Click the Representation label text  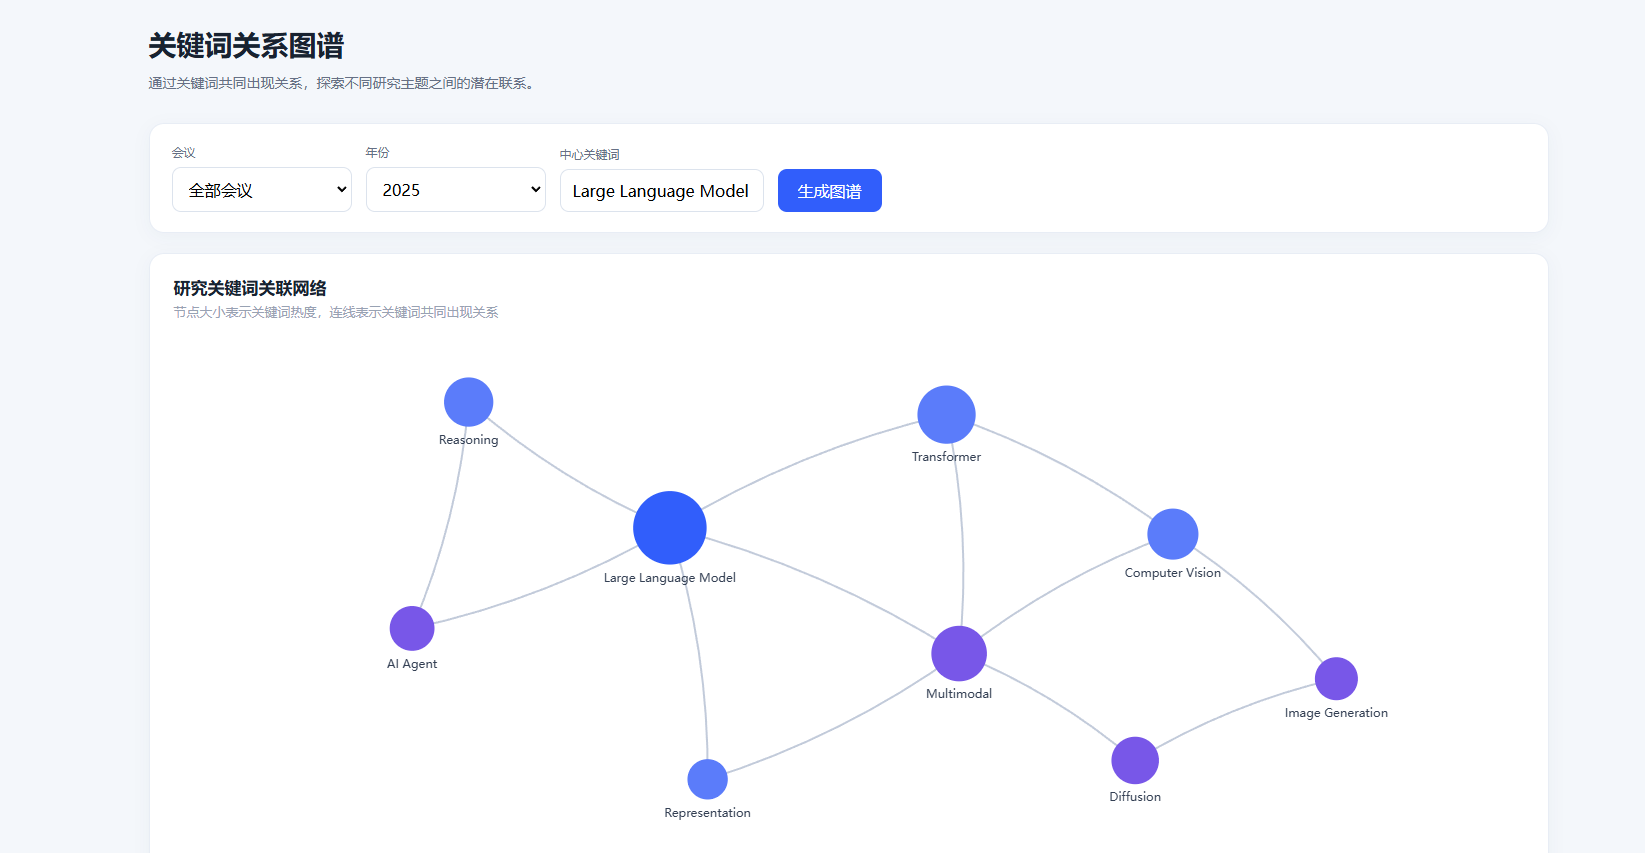click(708, 813)
